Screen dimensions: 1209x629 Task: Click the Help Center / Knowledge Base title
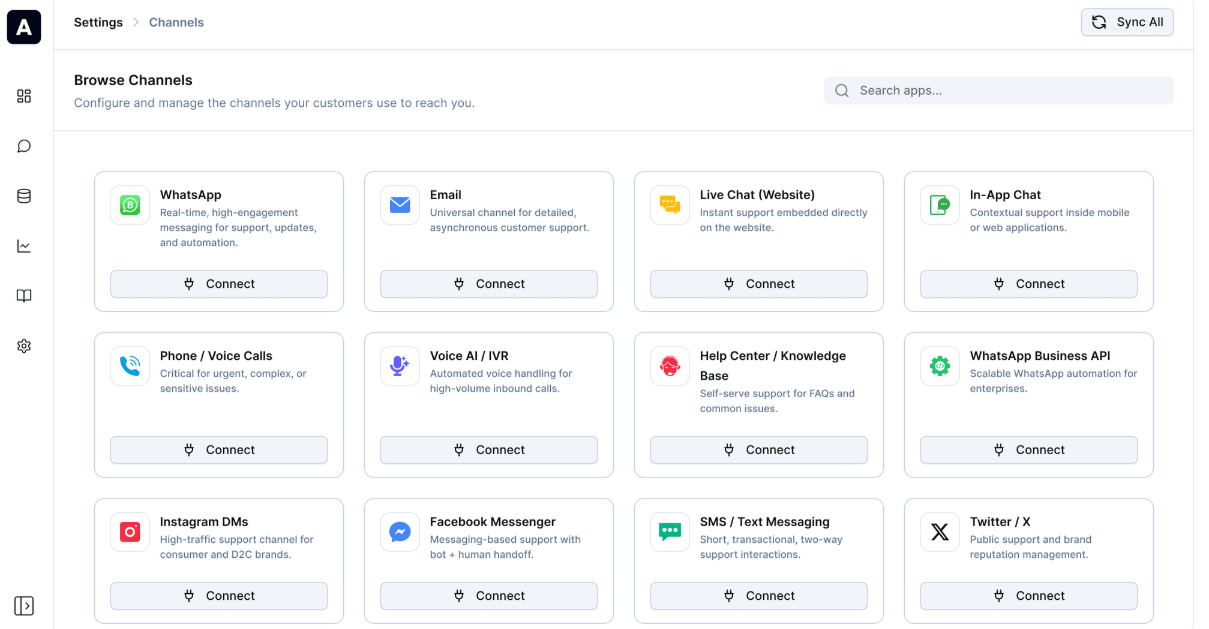[x=773, y=366]
